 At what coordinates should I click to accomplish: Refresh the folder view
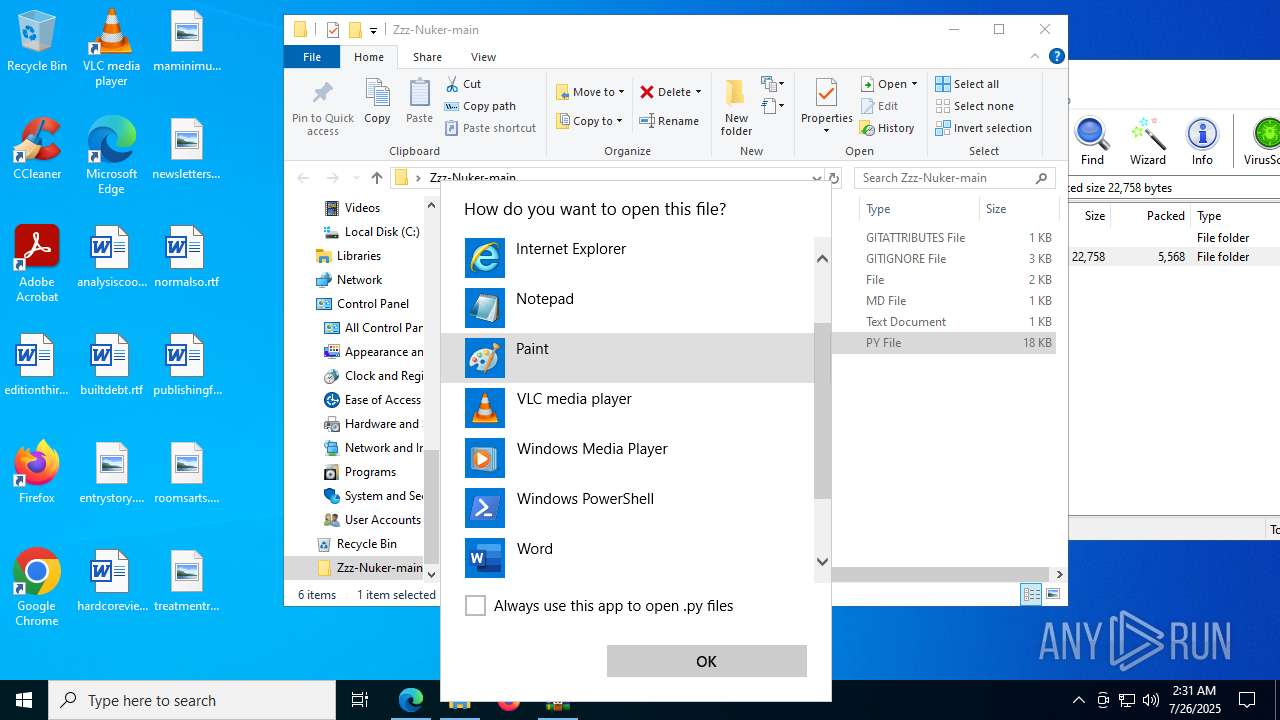pos(834,178)
